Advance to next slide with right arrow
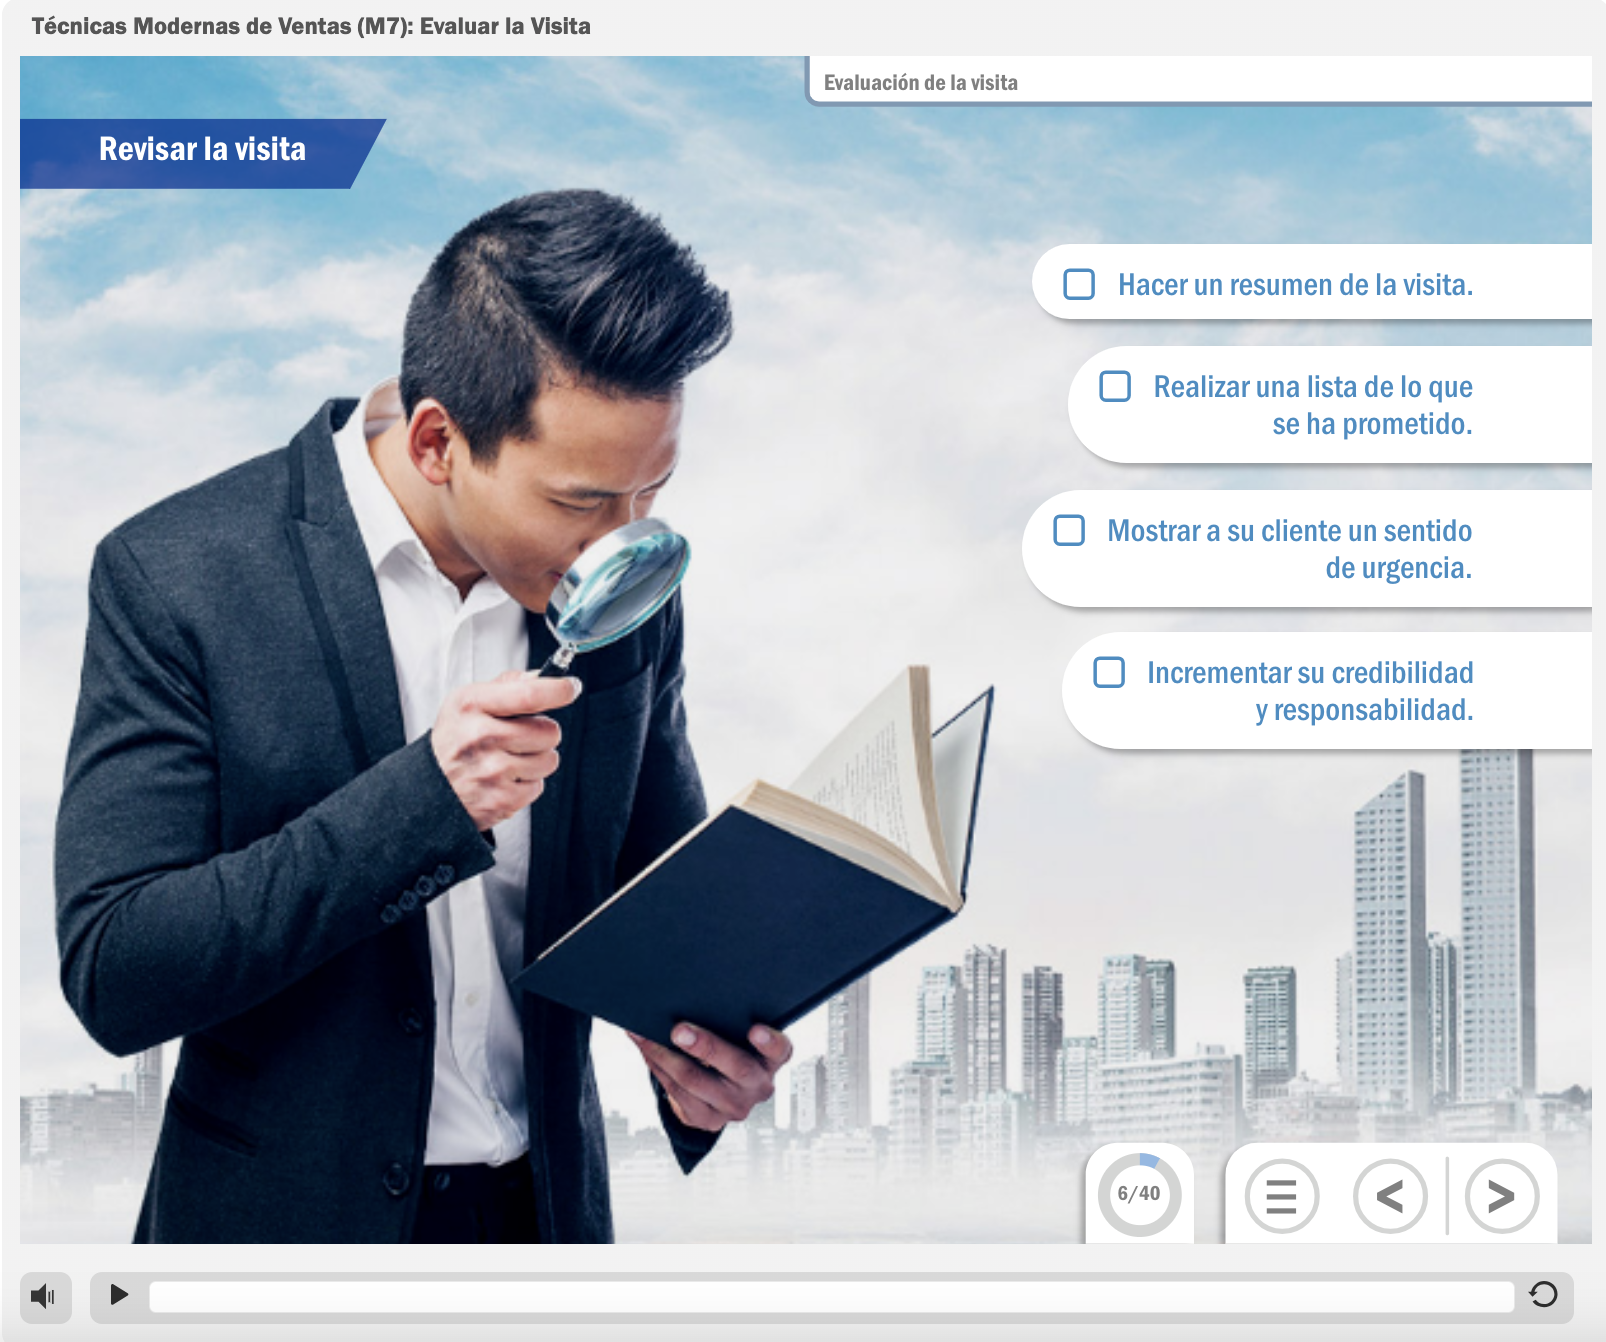 click(1501, 1196)
